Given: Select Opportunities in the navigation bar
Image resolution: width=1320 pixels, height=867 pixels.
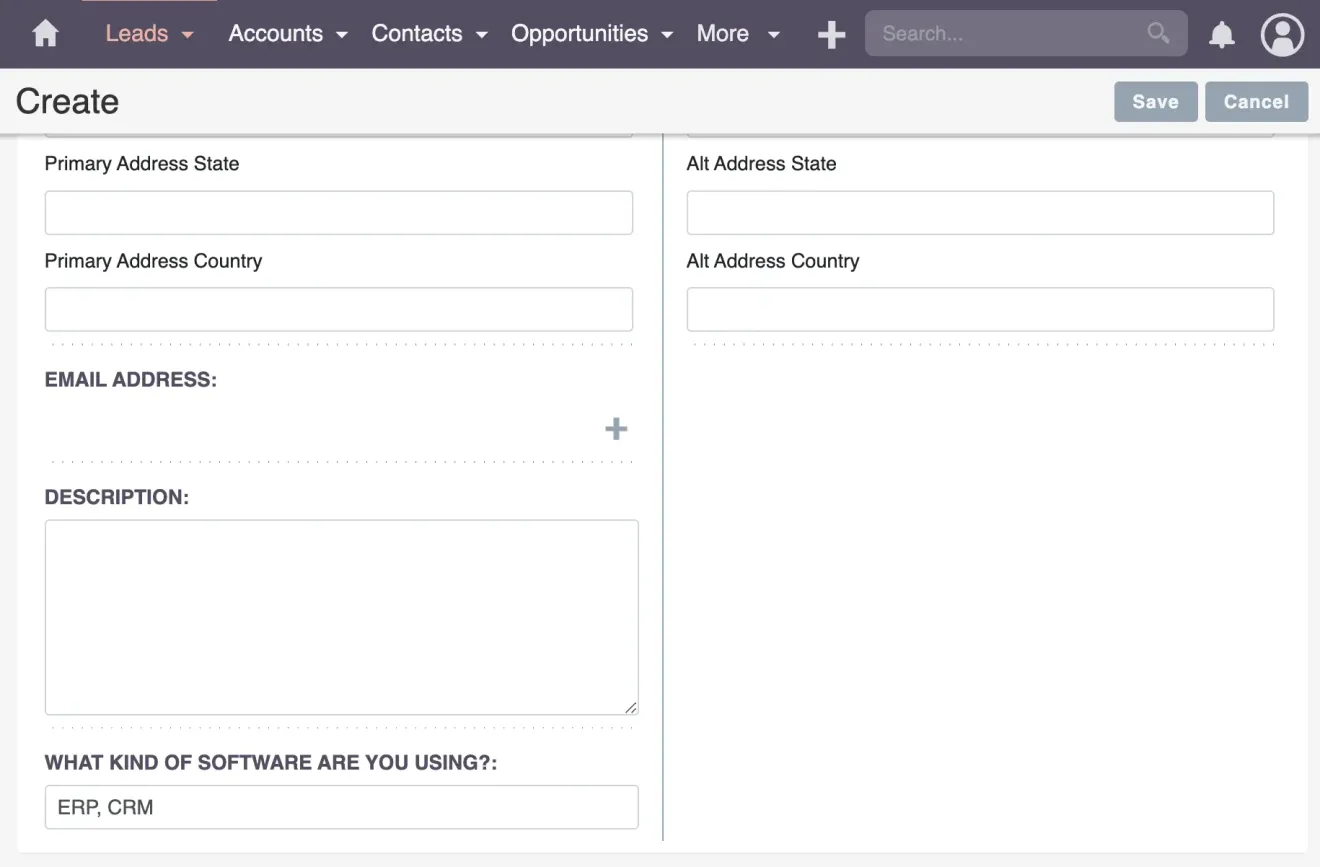Looking at the screenshot, I should [580, 33].
